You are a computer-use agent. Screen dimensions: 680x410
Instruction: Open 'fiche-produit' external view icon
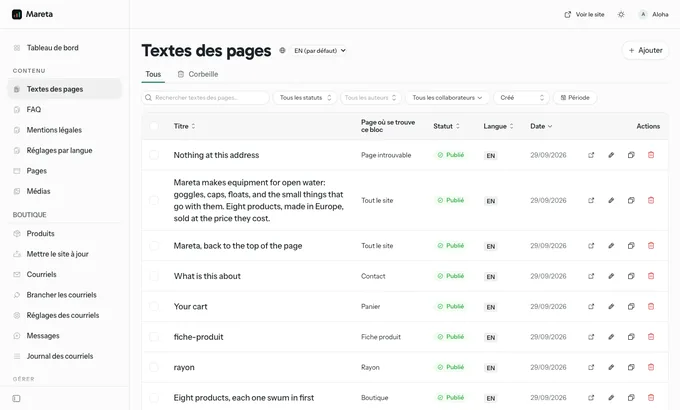591,337
